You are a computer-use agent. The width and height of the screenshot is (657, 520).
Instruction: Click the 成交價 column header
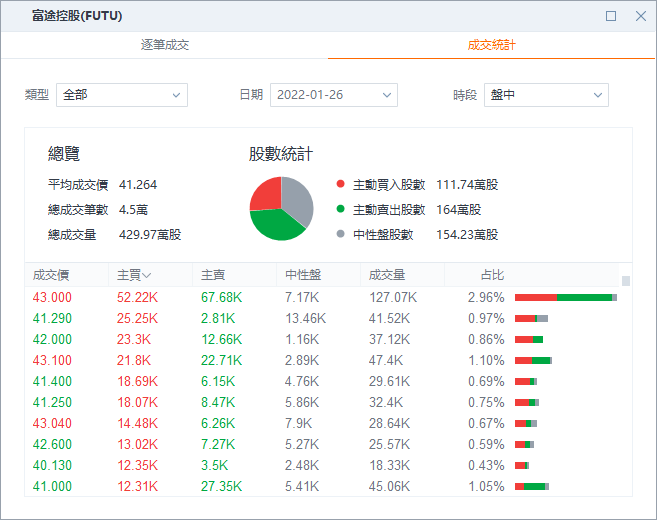point(51,275)
